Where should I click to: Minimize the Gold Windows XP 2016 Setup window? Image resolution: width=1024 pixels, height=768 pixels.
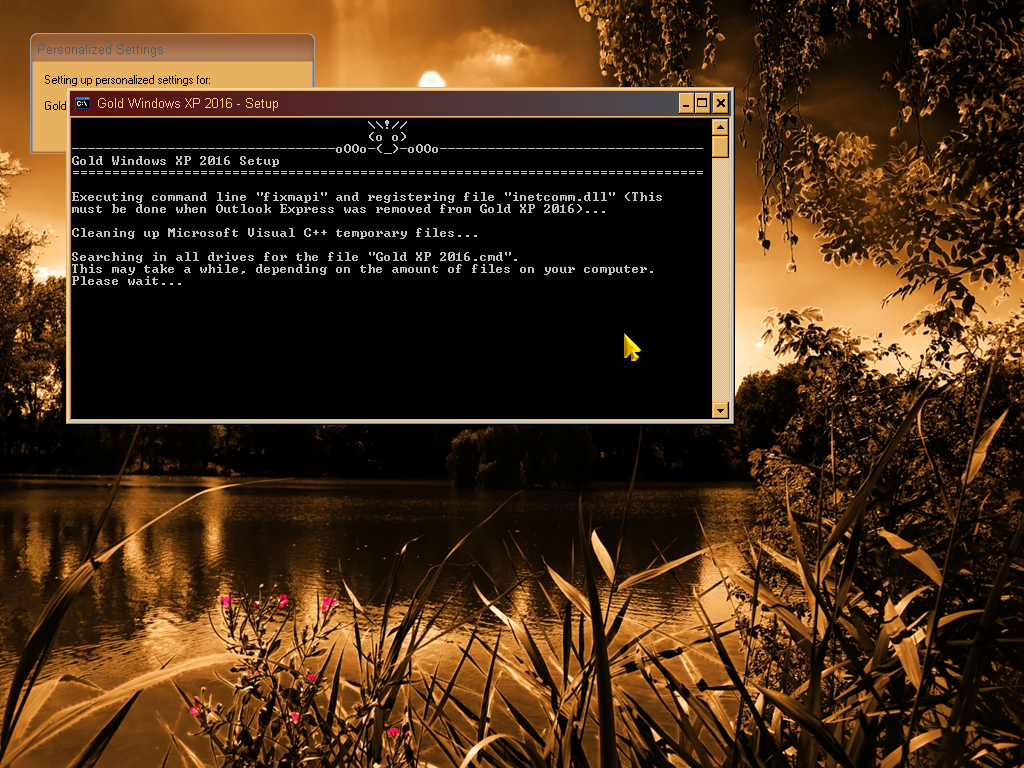[686, 103]
